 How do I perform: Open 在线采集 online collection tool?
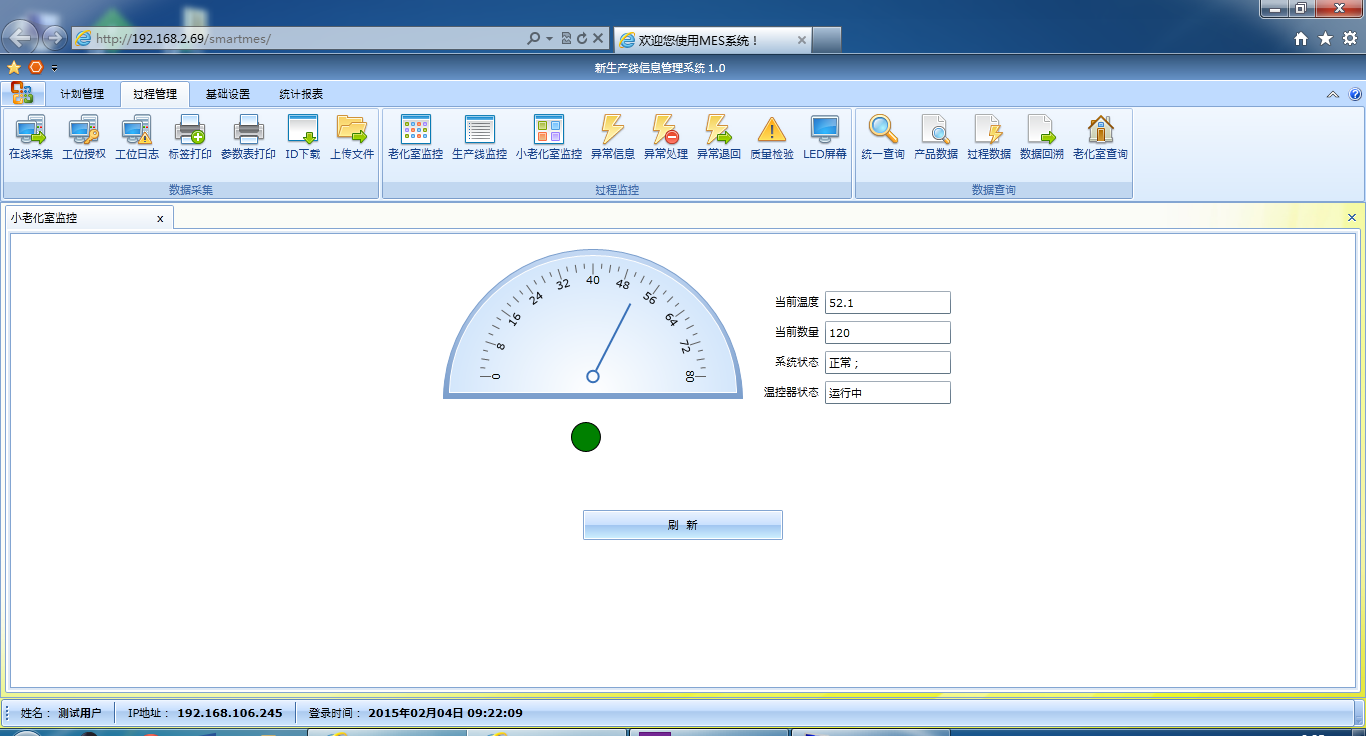pos(30,138)
